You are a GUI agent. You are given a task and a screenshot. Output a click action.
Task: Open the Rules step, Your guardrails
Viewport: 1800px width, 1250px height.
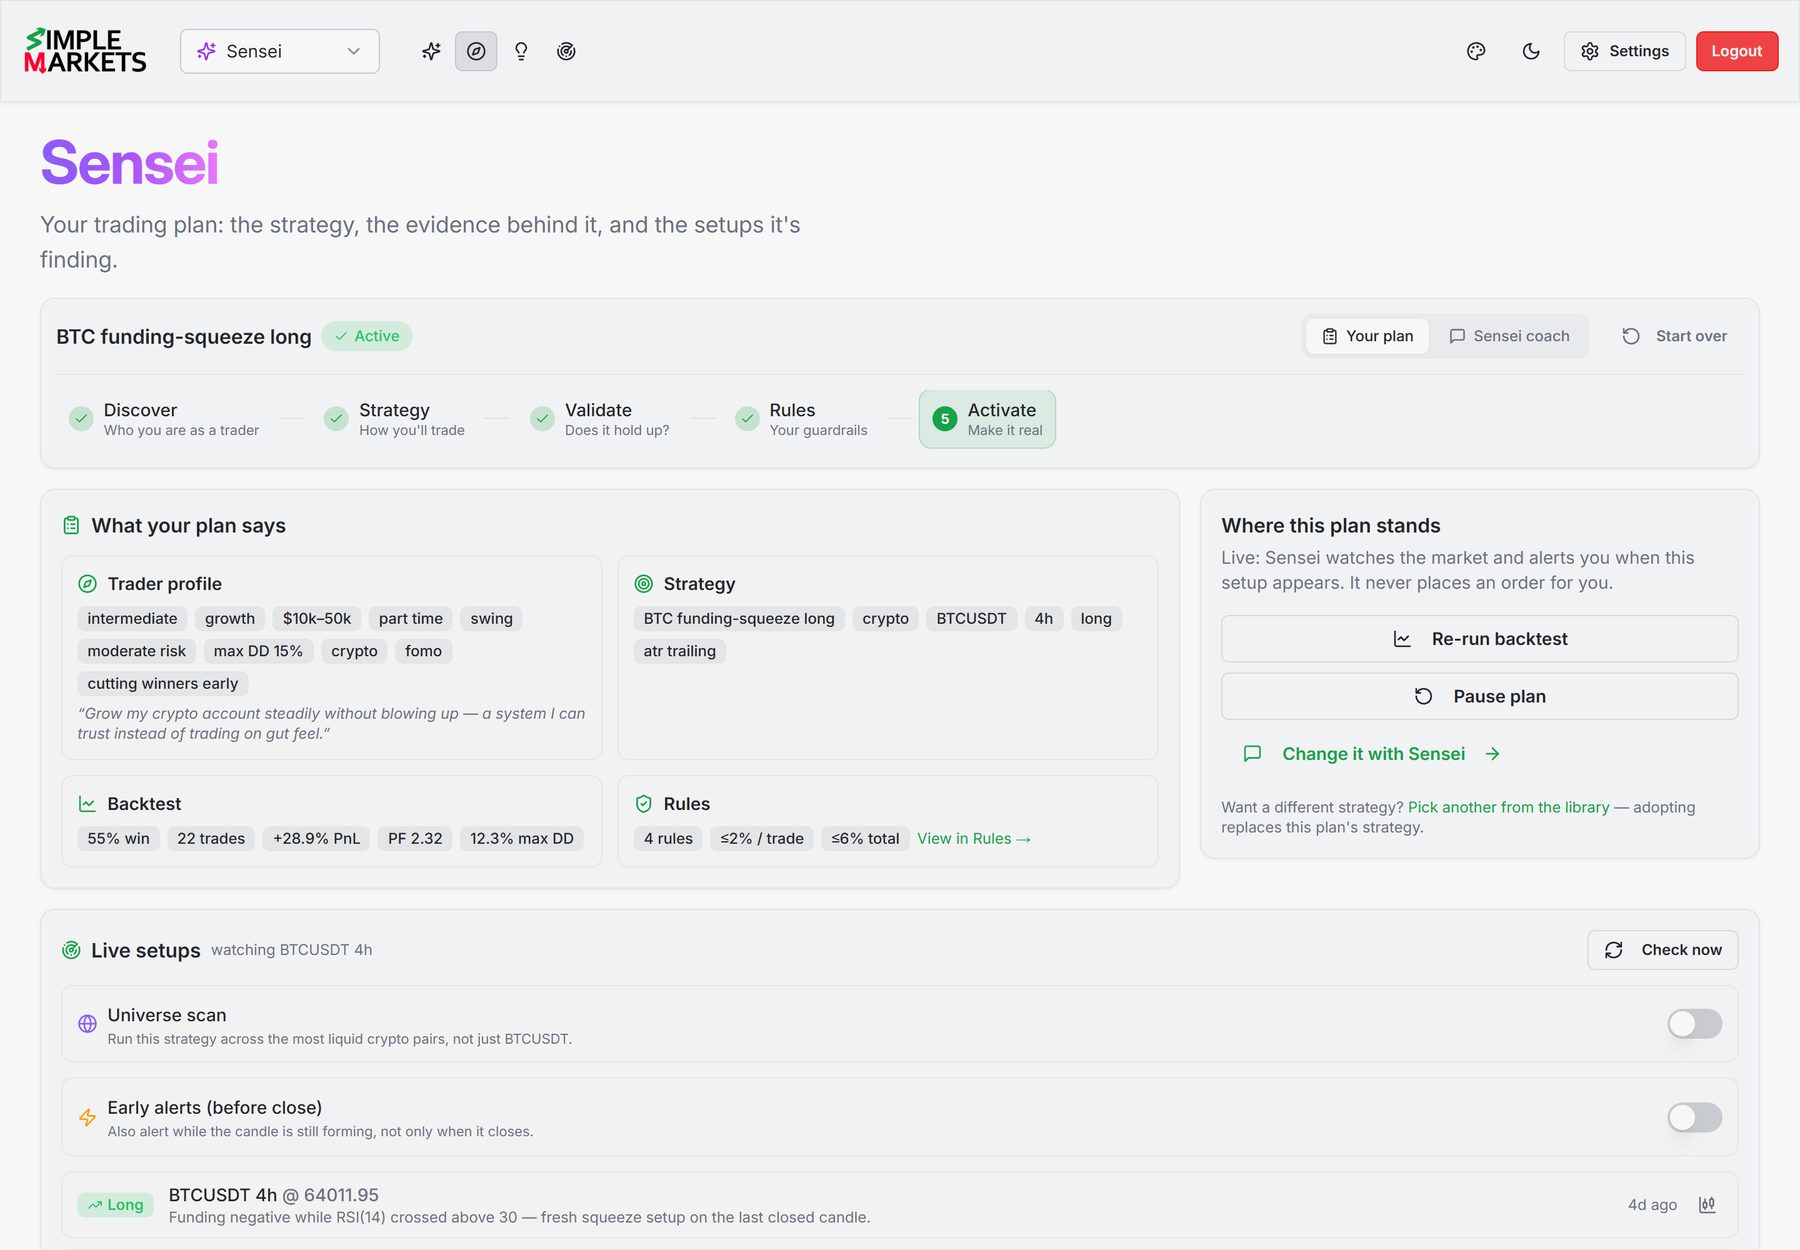click(x=802, y=419)
